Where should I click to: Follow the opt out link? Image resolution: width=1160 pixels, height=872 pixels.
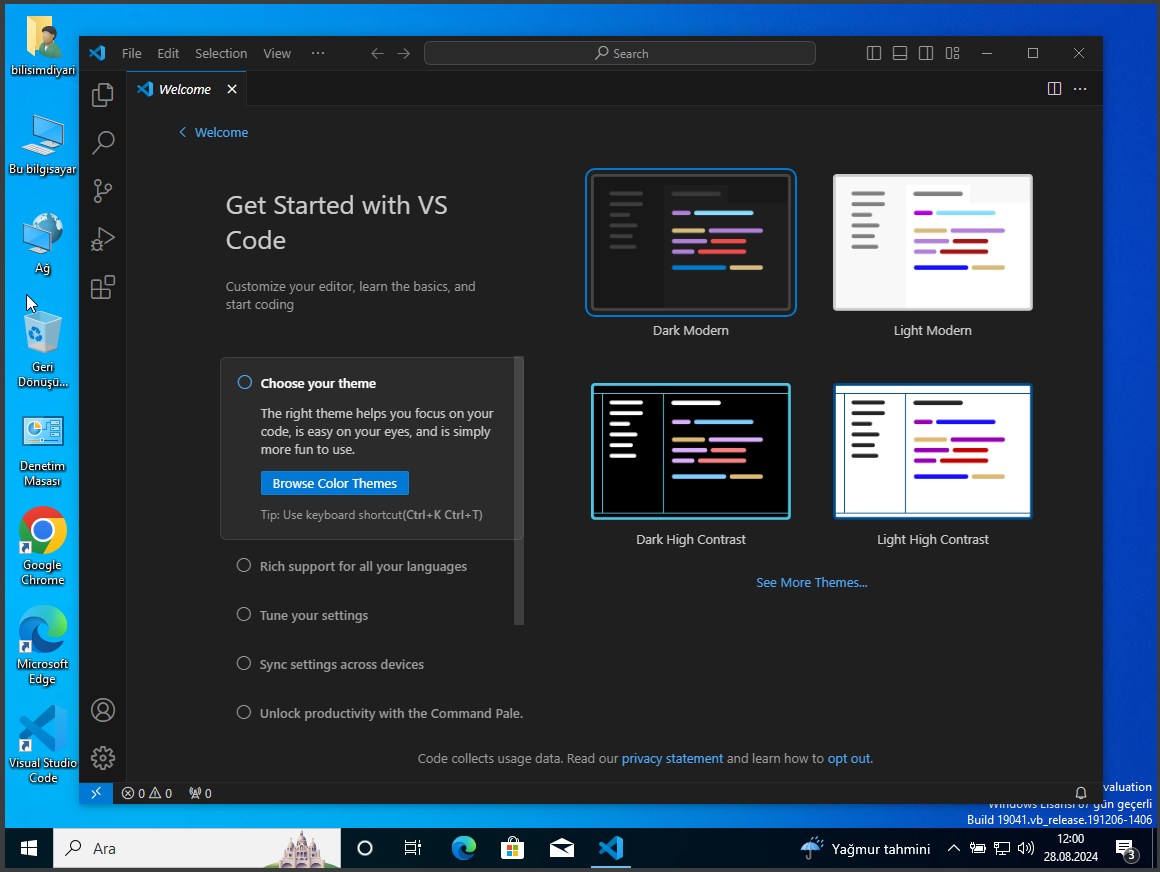(849, 758)
